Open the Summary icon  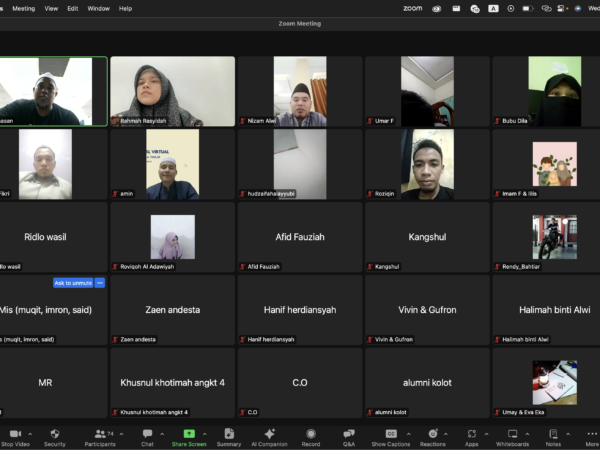[229, 434]
